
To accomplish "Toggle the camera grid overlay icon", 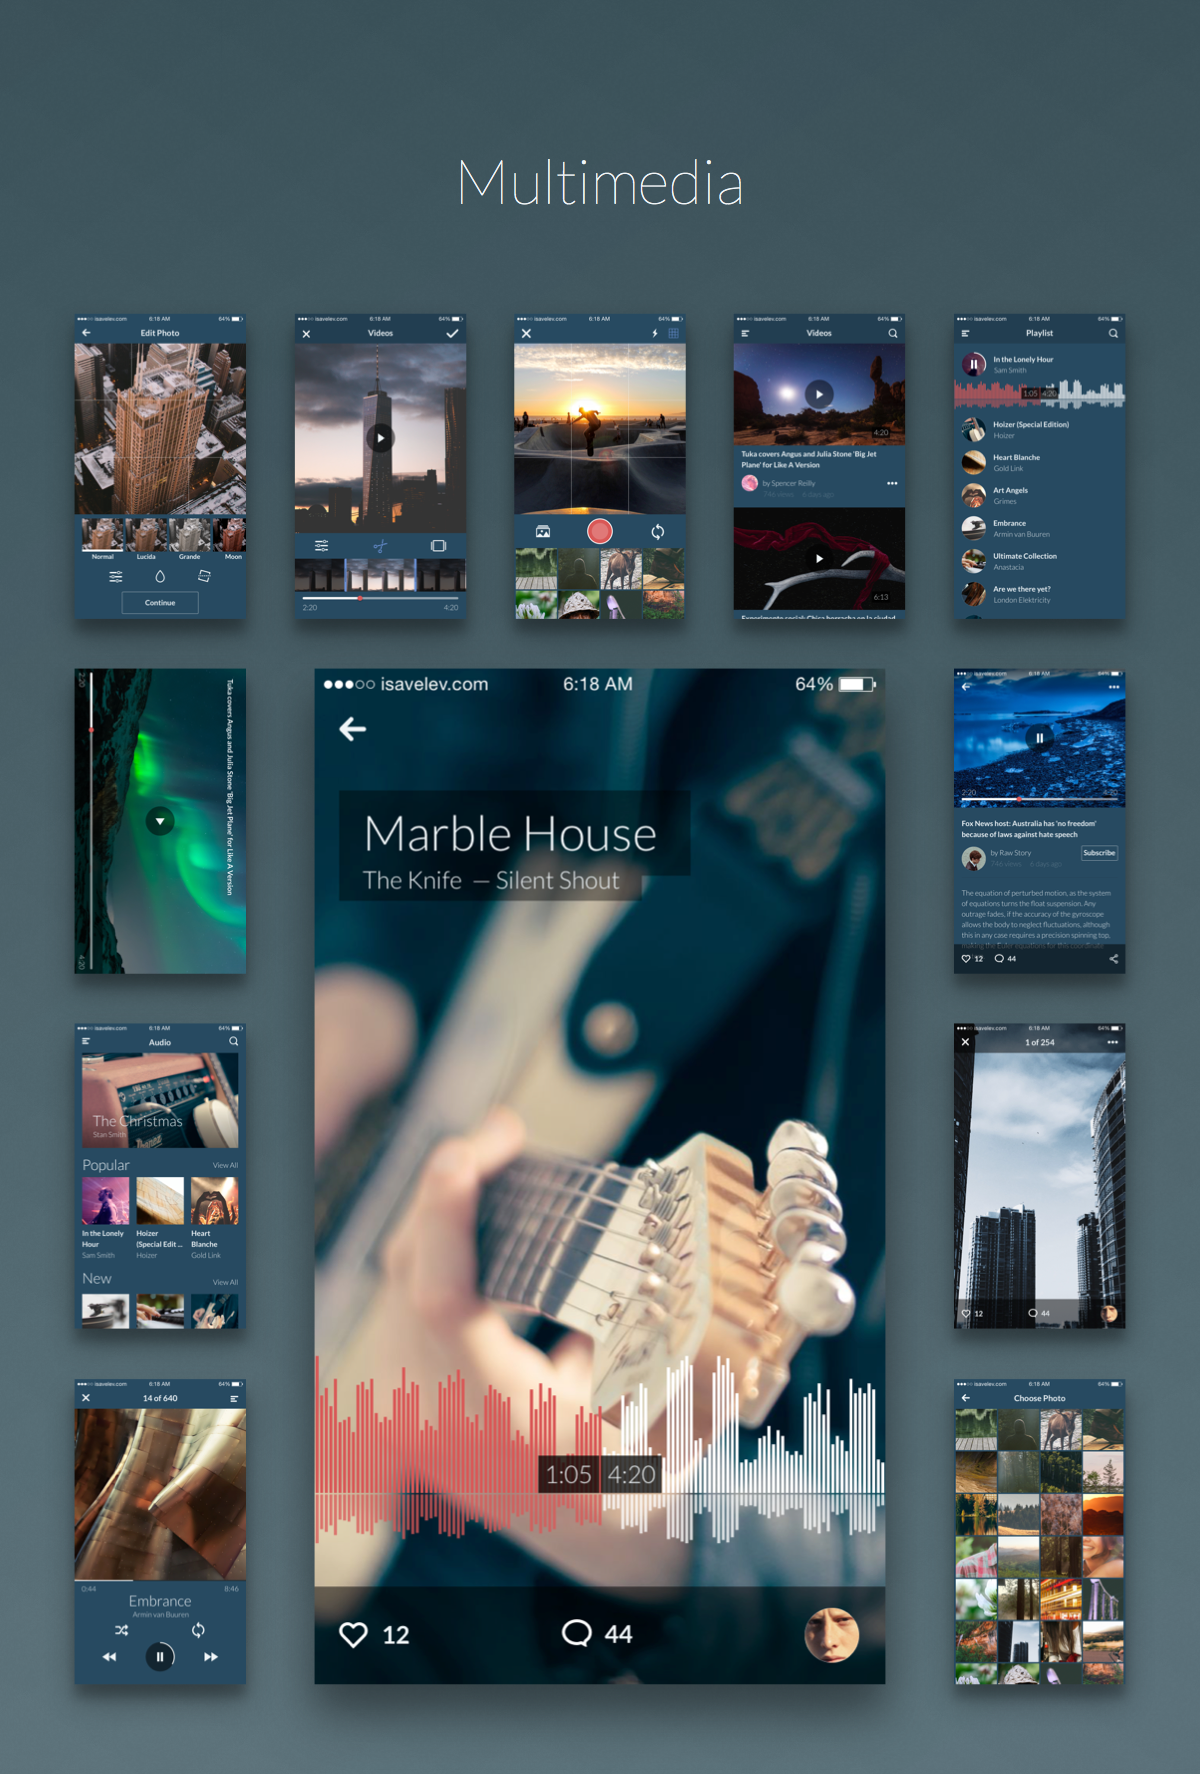I will 673,333.
